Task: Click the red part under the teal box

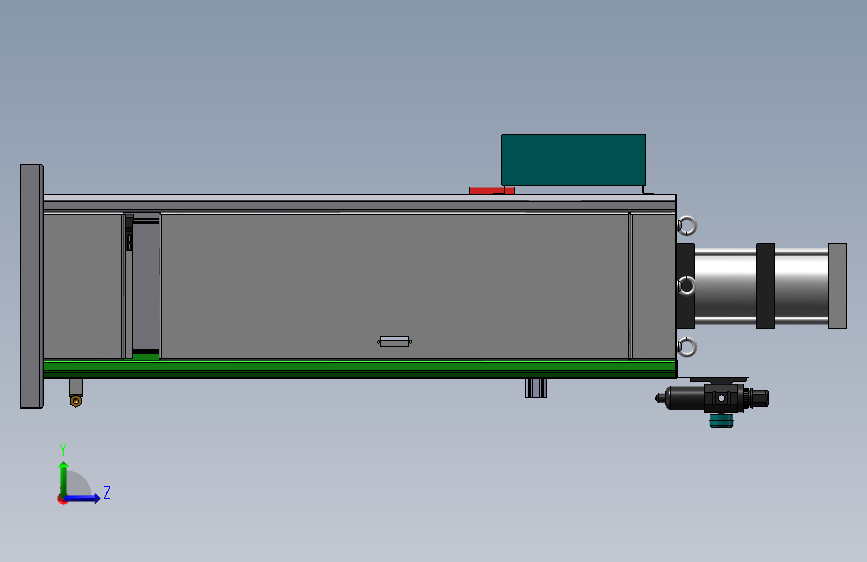Action: click(x=492, y=190)
